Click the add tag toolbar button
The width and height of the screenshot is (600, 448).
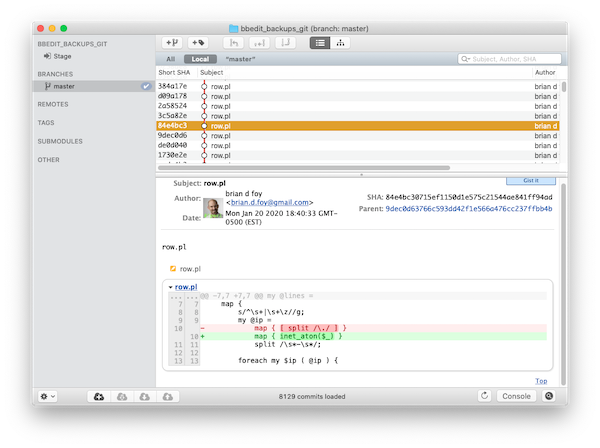click(198, 42)
